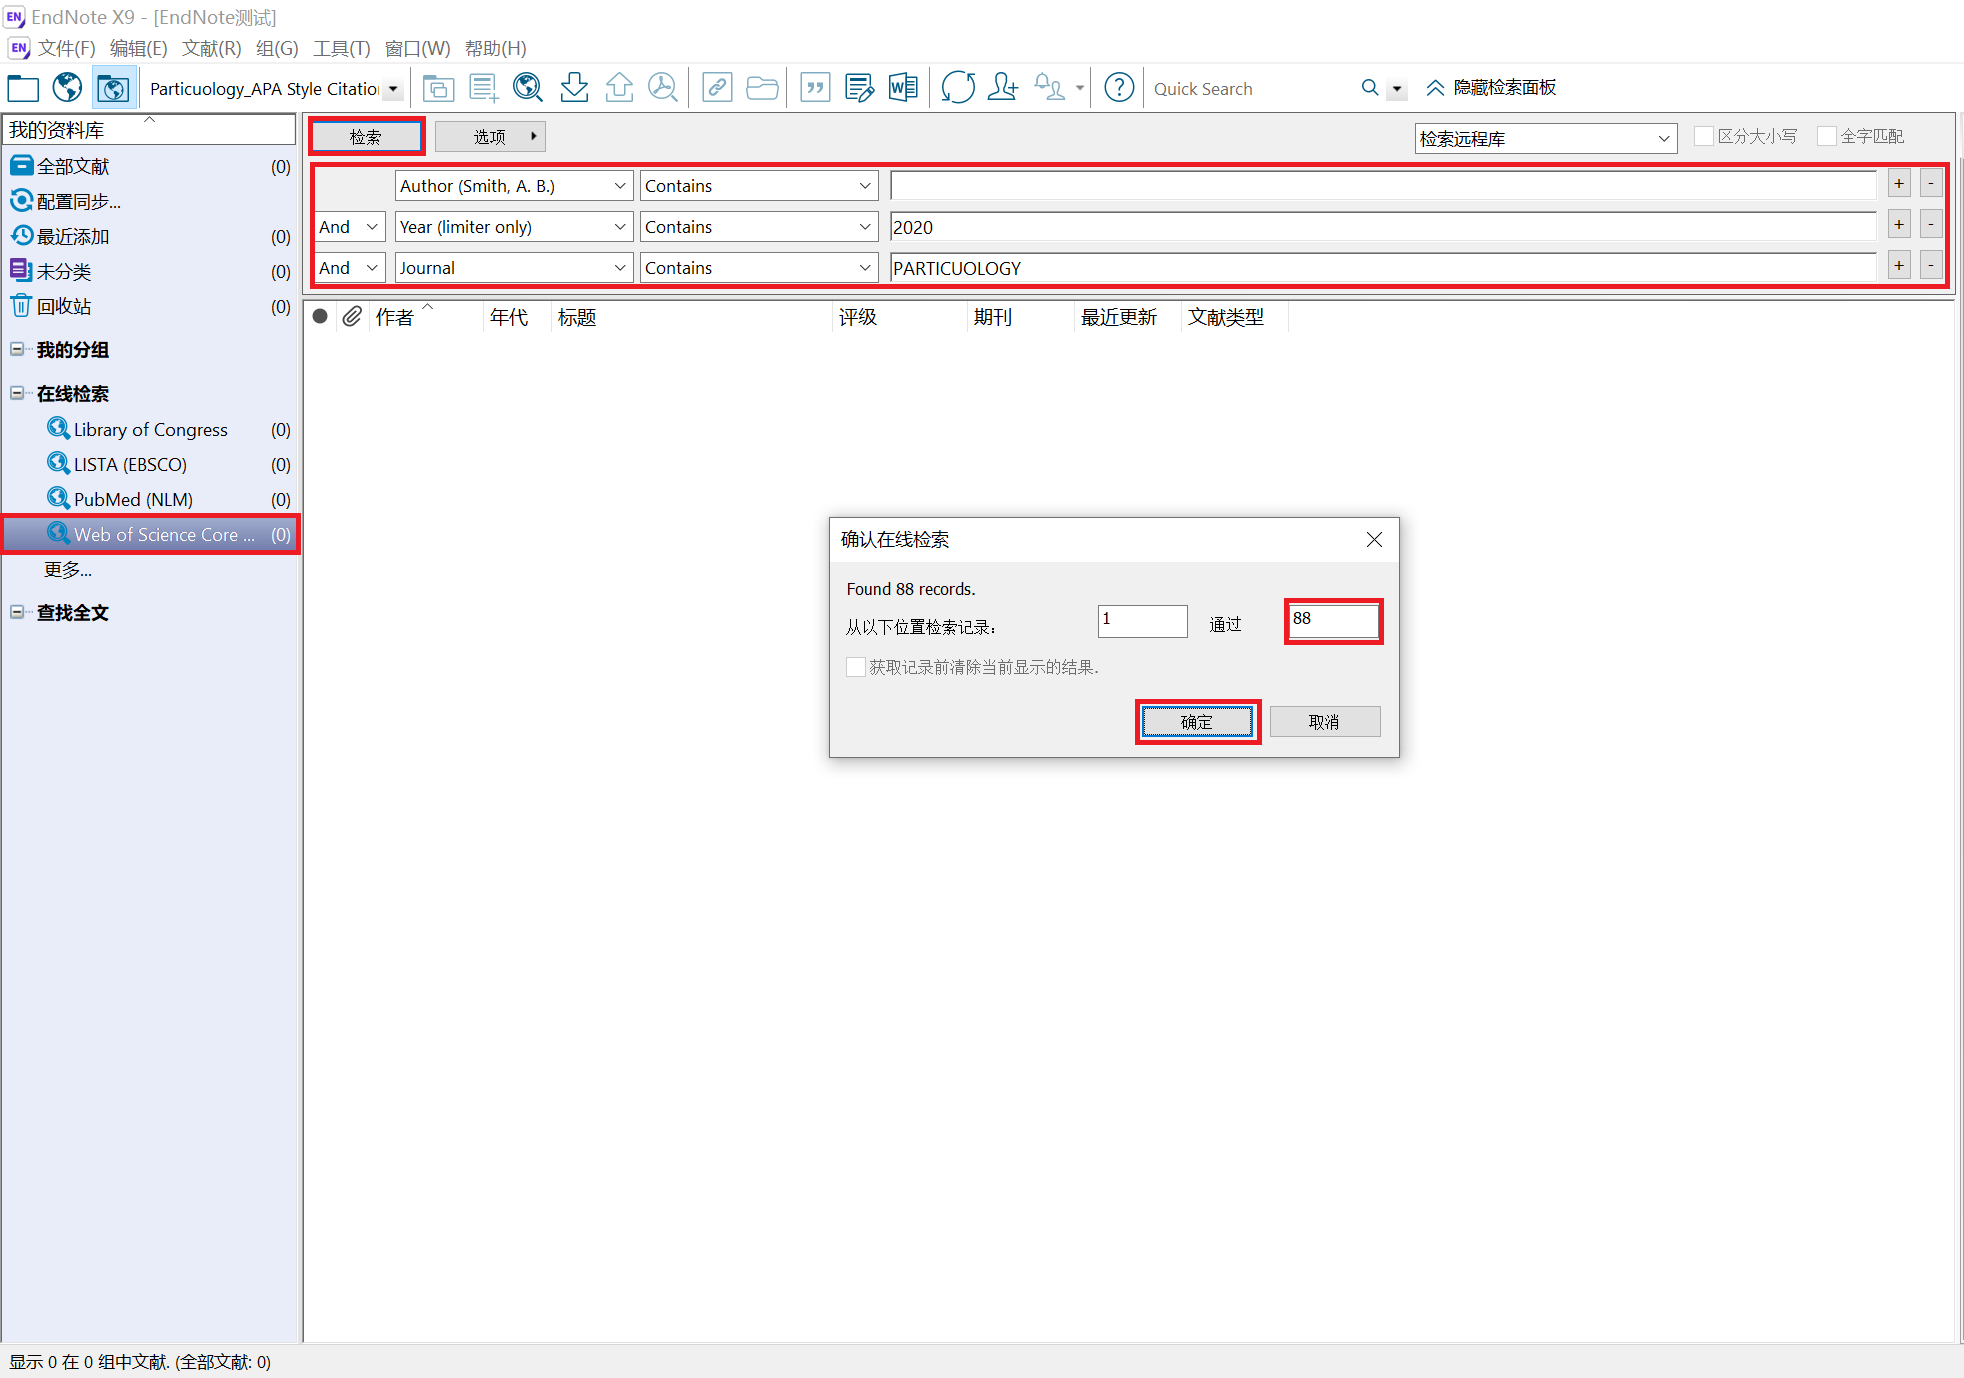Select Library of Congress online search
Viewport: 1964px width, 1378px height.
click(150, 429)
